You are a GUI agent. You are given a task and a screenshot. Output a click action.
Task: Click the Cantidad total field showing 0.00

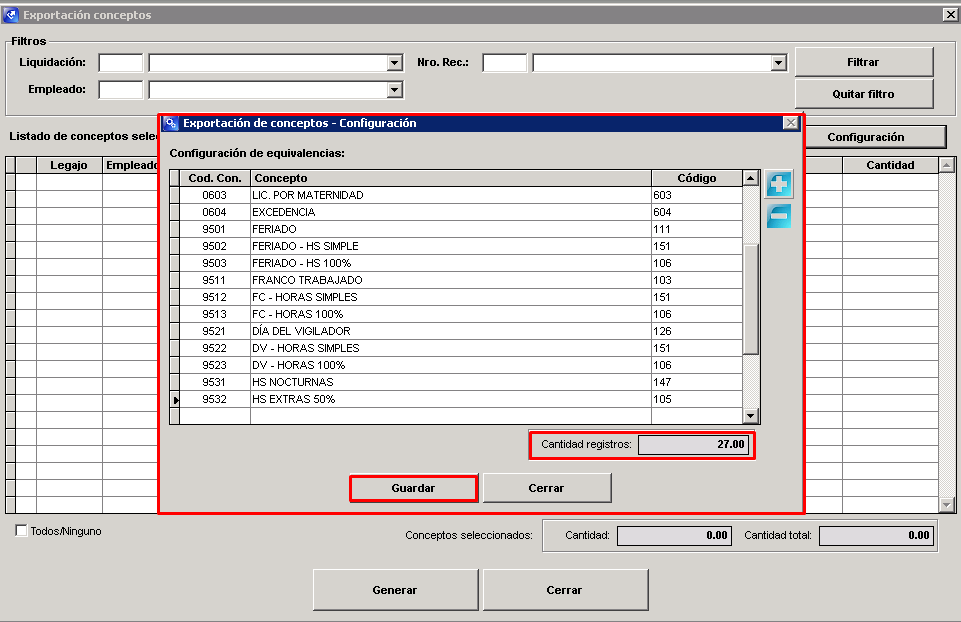click(x=876, y=536)
